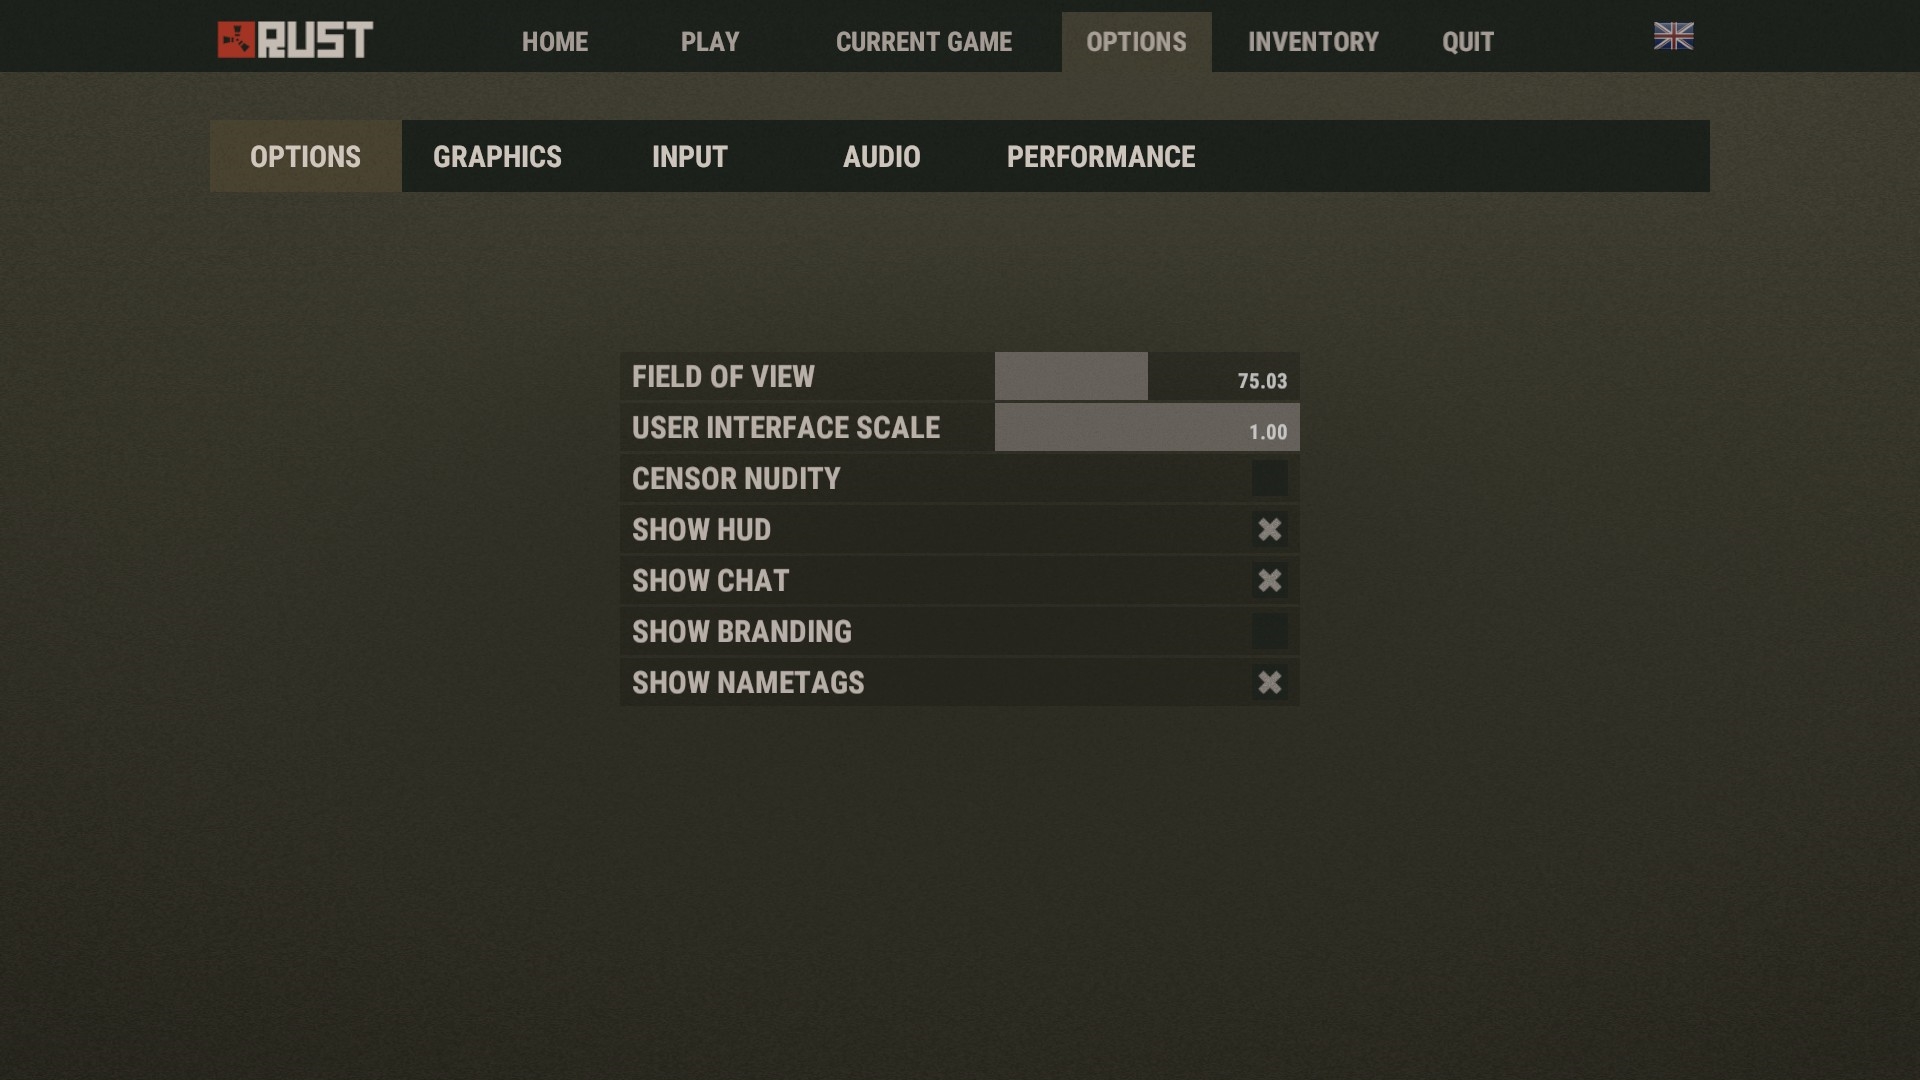Click the OPTIONS navigation tab
This screenshot has width=1920, height=1080.
(1137, 41)
